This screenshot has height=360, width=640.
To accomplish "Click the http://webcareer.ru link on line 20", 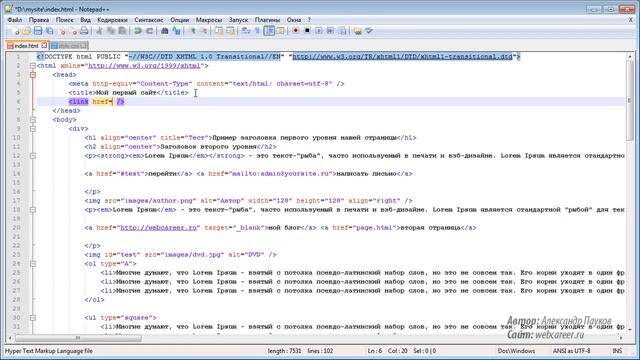I will (158, 227).
